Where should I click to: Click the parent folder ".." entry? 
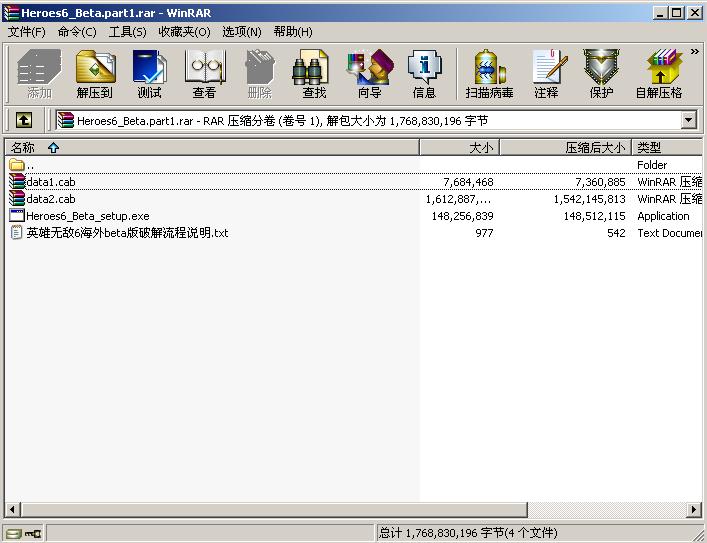coord(30,165)
